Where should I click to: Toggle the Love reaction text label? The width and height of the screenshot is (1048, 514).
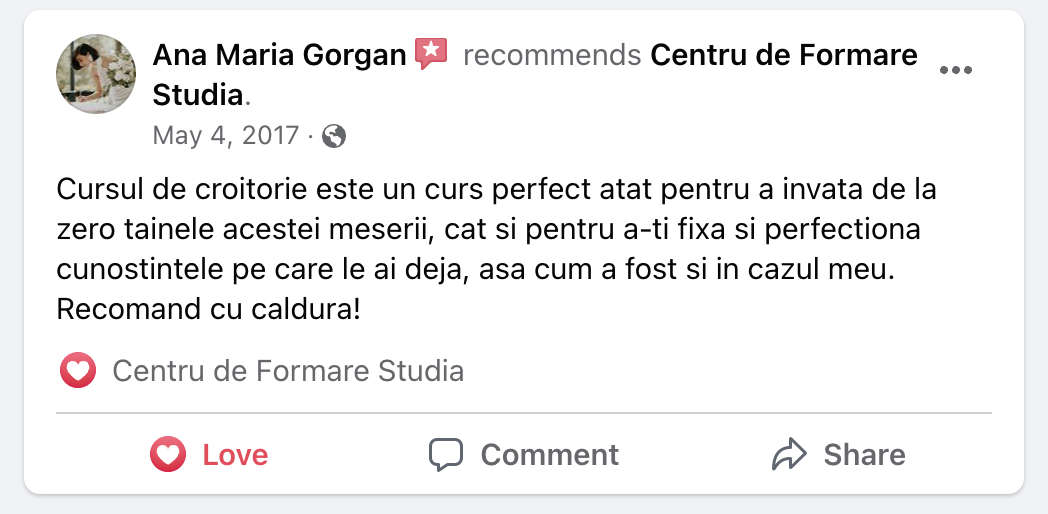click(x=235, y=455)
